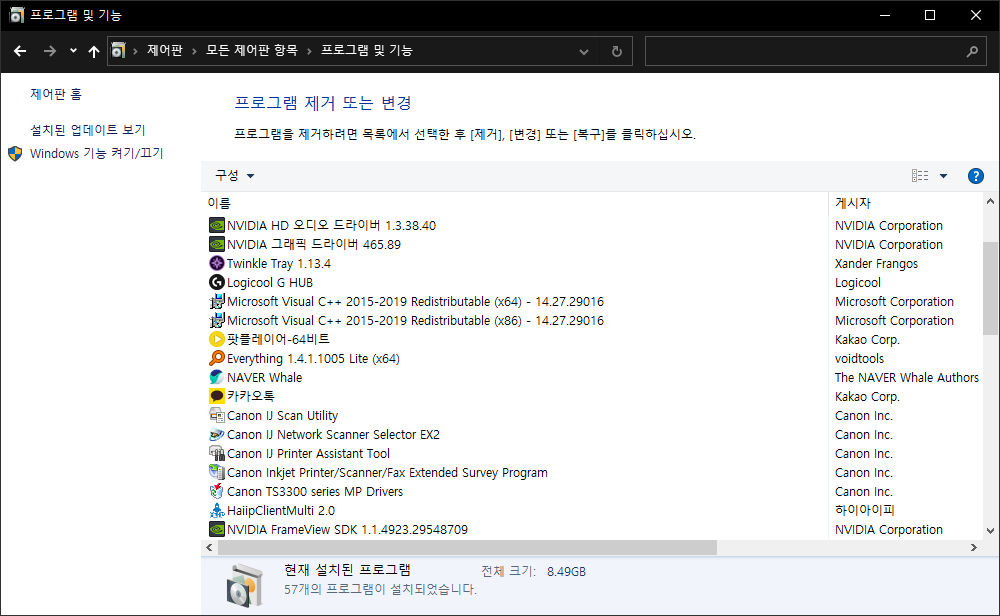This screenshot has height=616, width=1000.
Task: Go forward with the right arrow
Action: coord(49,51)
